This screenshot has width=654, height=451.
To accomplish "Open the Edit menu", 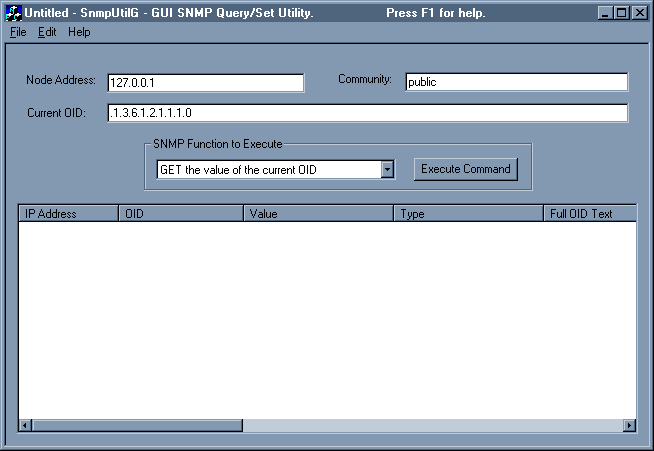I will tap(47, 32).
